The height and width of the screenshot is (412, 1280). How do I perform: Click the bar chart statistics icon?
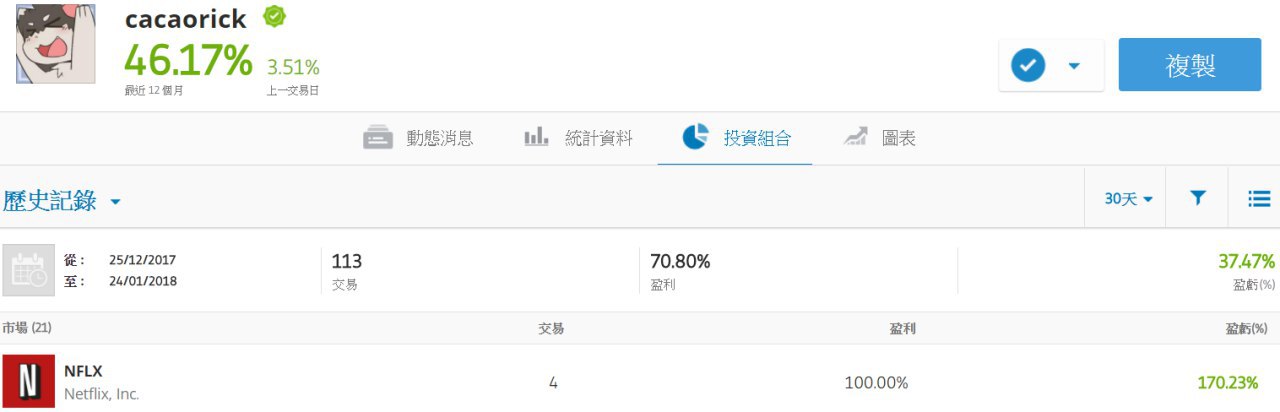pos(536,137)
